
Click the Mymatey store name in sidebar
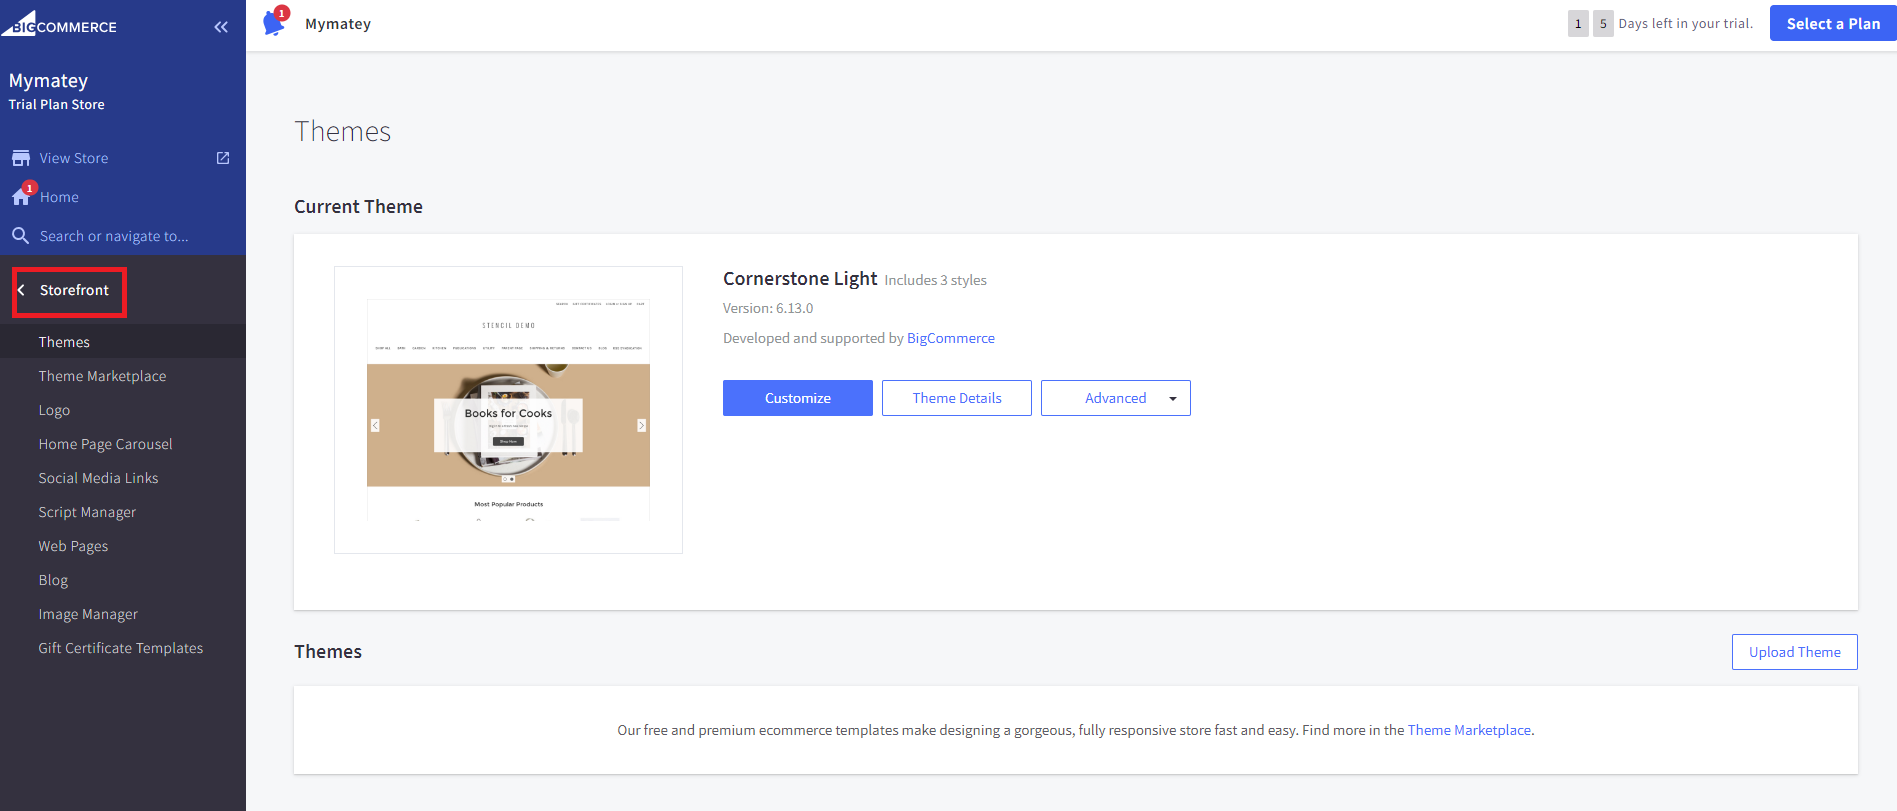(48, 80)
